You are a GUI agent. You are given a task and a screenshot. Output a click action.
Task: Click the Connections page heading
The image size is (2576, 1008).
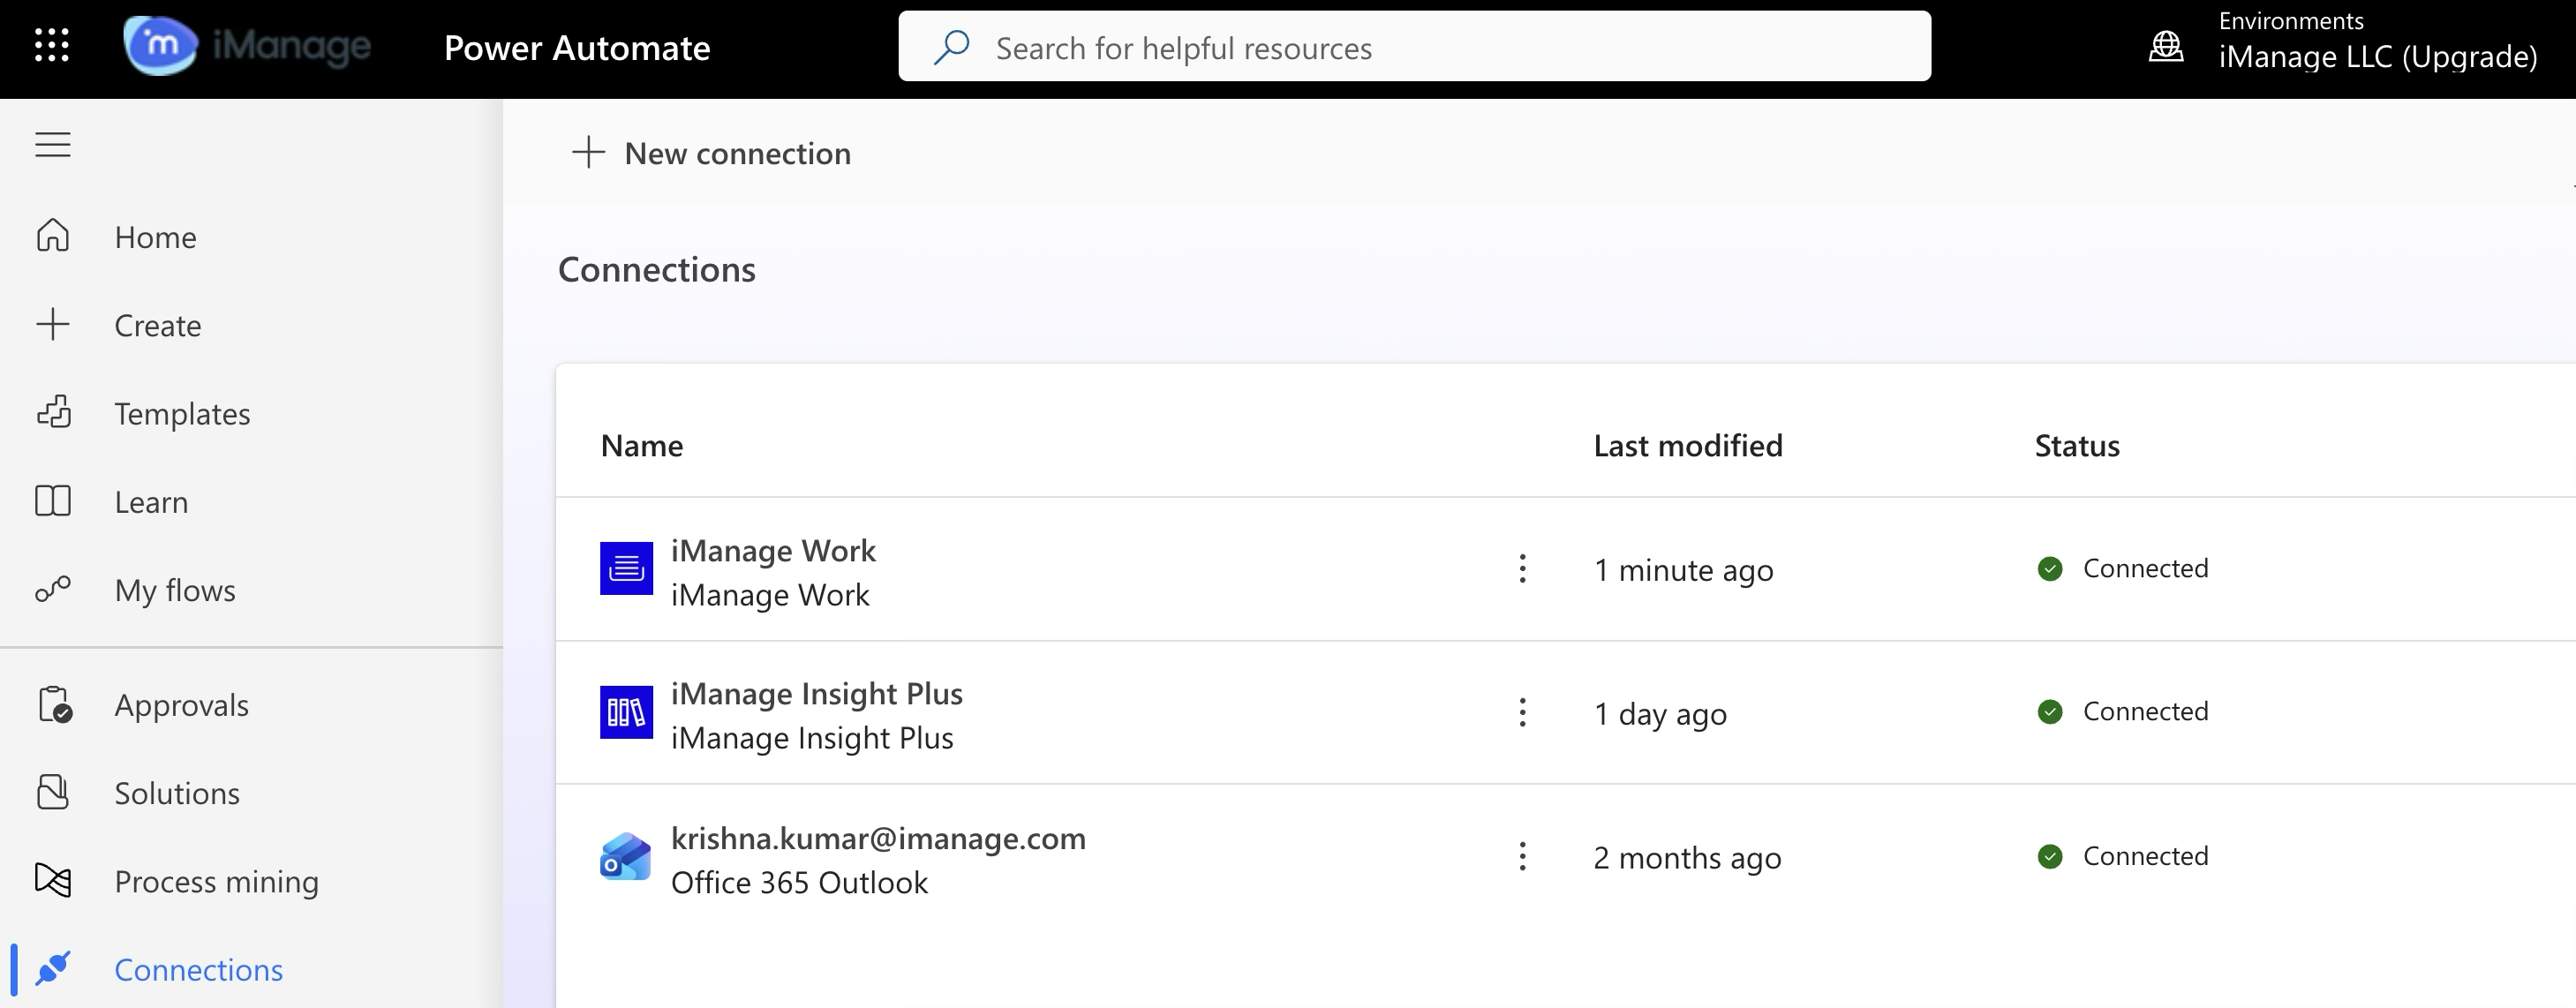656,270
